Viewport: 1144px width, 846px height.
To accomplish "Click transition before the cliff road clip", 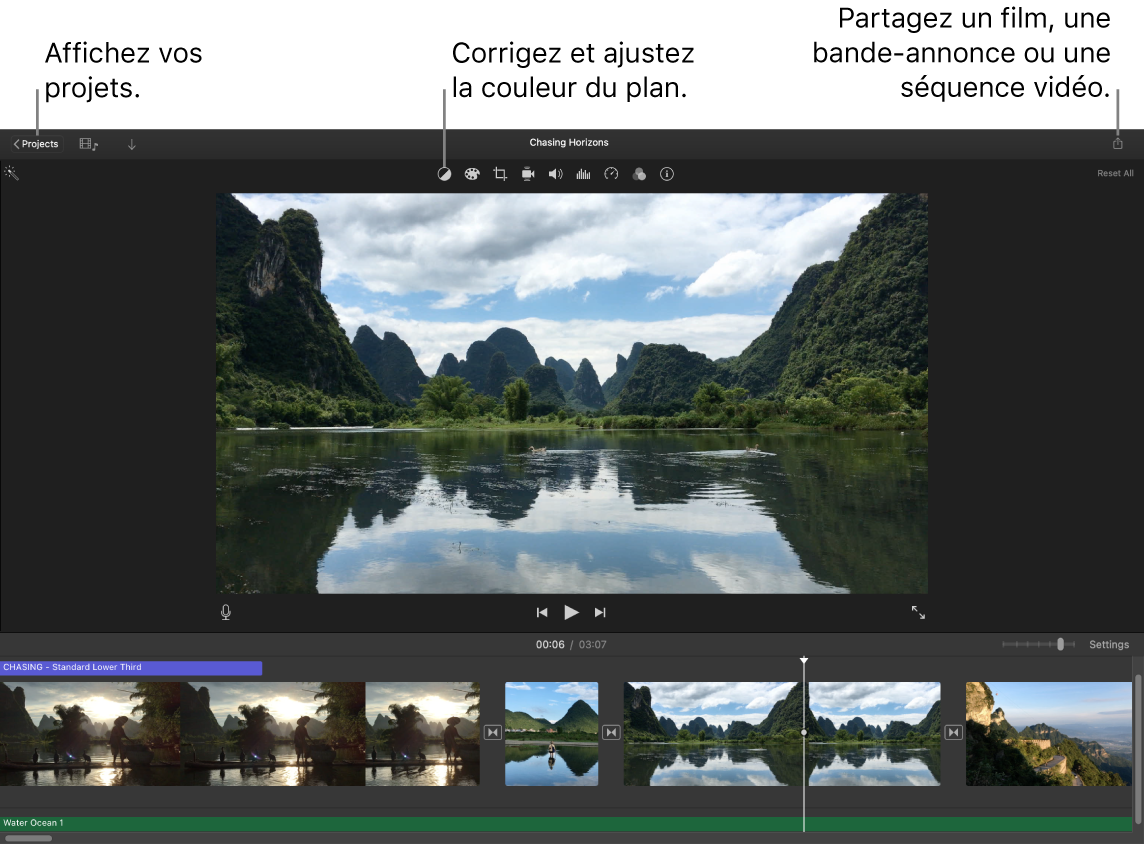I will point(953,732).
